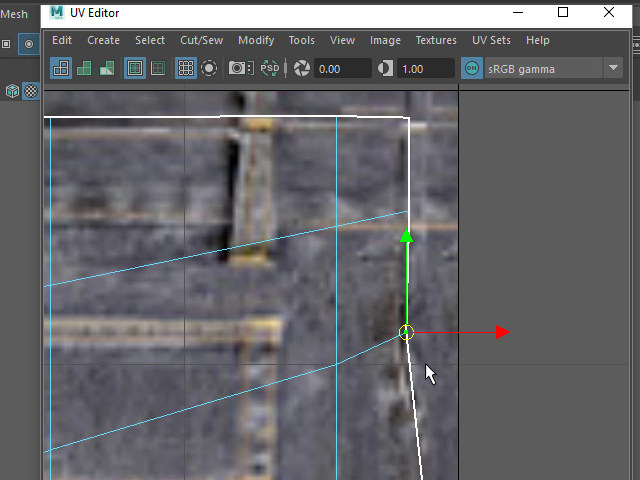Open the sRGB gamma dropdown

pyautogui.click(x=613, y=68)
